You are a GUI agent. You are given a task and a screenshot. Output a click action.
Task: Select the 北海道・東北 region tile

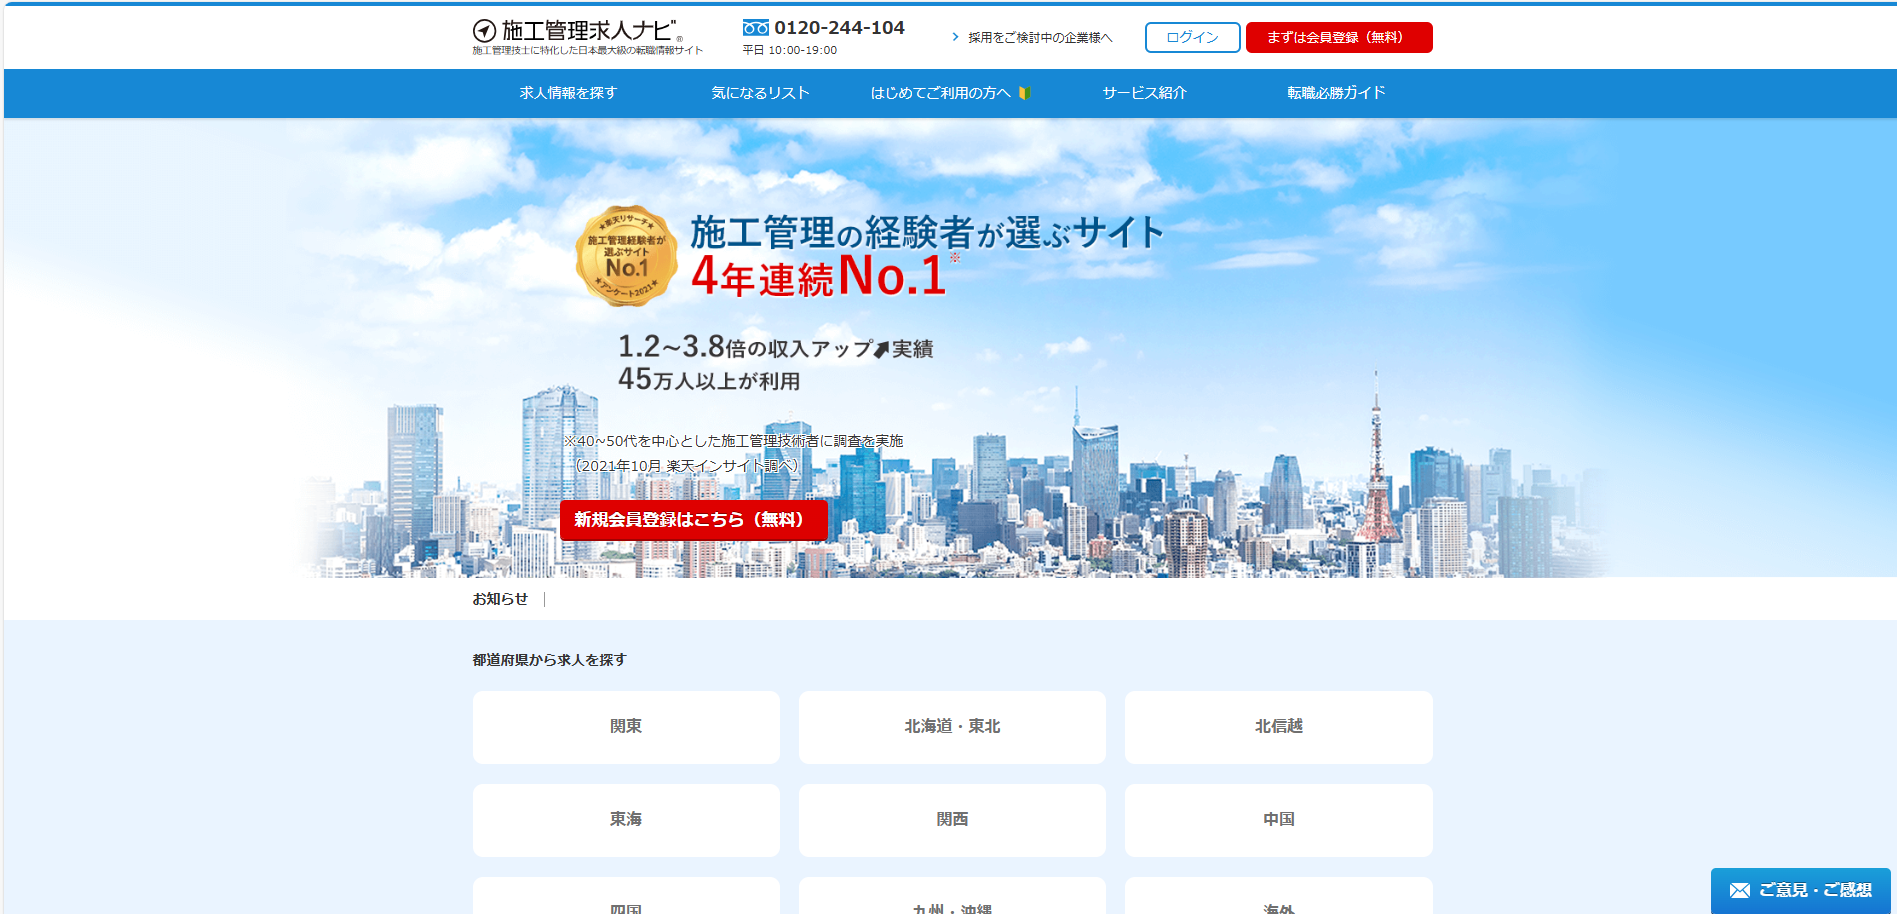(952, 727)
